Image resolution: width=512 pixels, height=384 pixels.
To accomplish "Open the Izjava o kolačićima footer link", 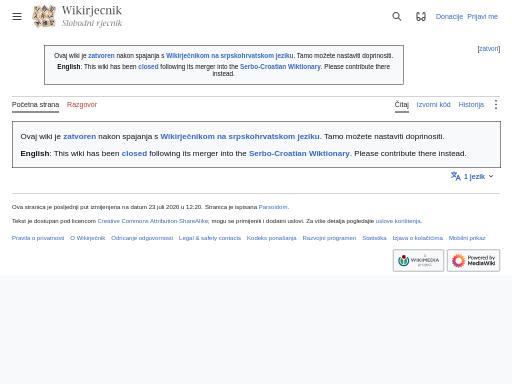I will pyautogui.click(x=418, y=238).
